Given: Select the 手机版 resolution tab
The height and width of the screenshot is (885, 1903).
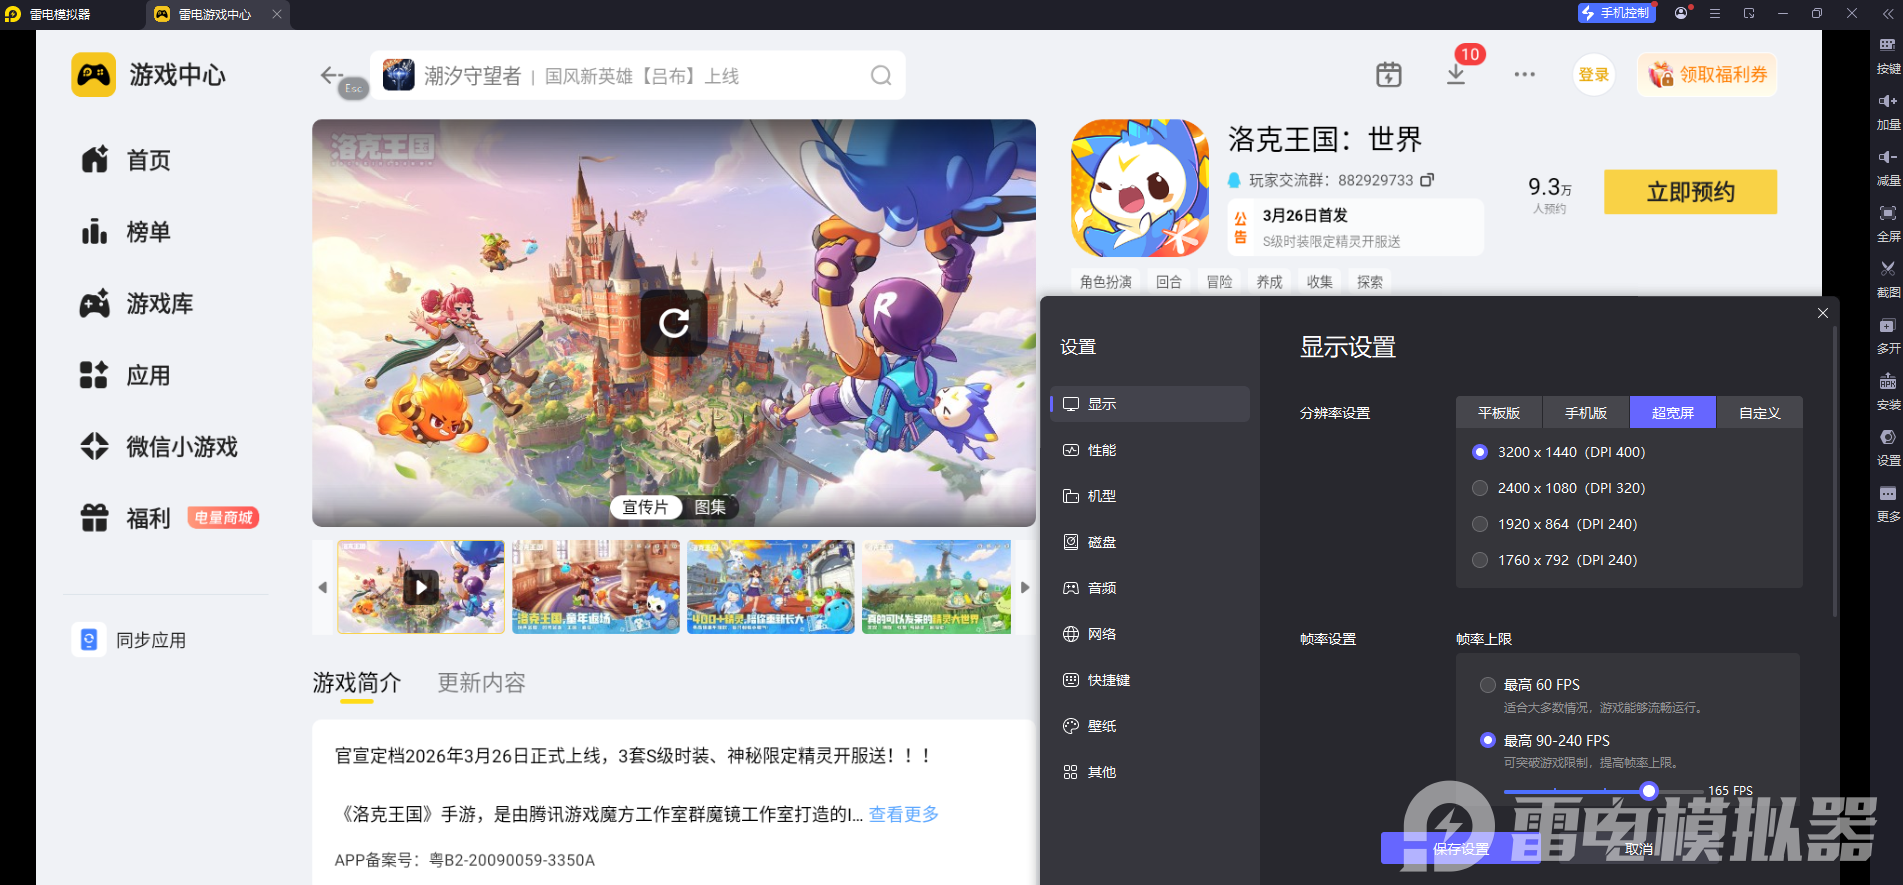Looking at the screenshot, I should (x=1586, y=412).
